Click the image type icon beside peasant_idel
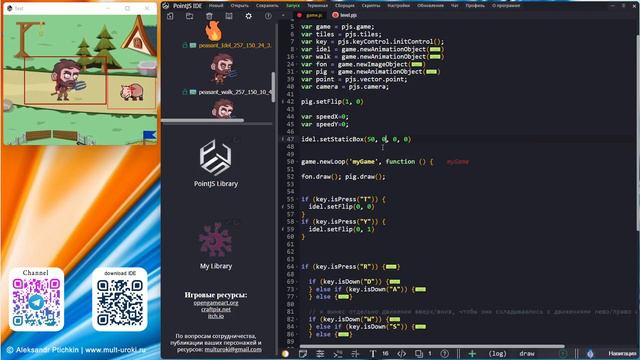This screenshot has height=360, width=640. click(193, 45)
